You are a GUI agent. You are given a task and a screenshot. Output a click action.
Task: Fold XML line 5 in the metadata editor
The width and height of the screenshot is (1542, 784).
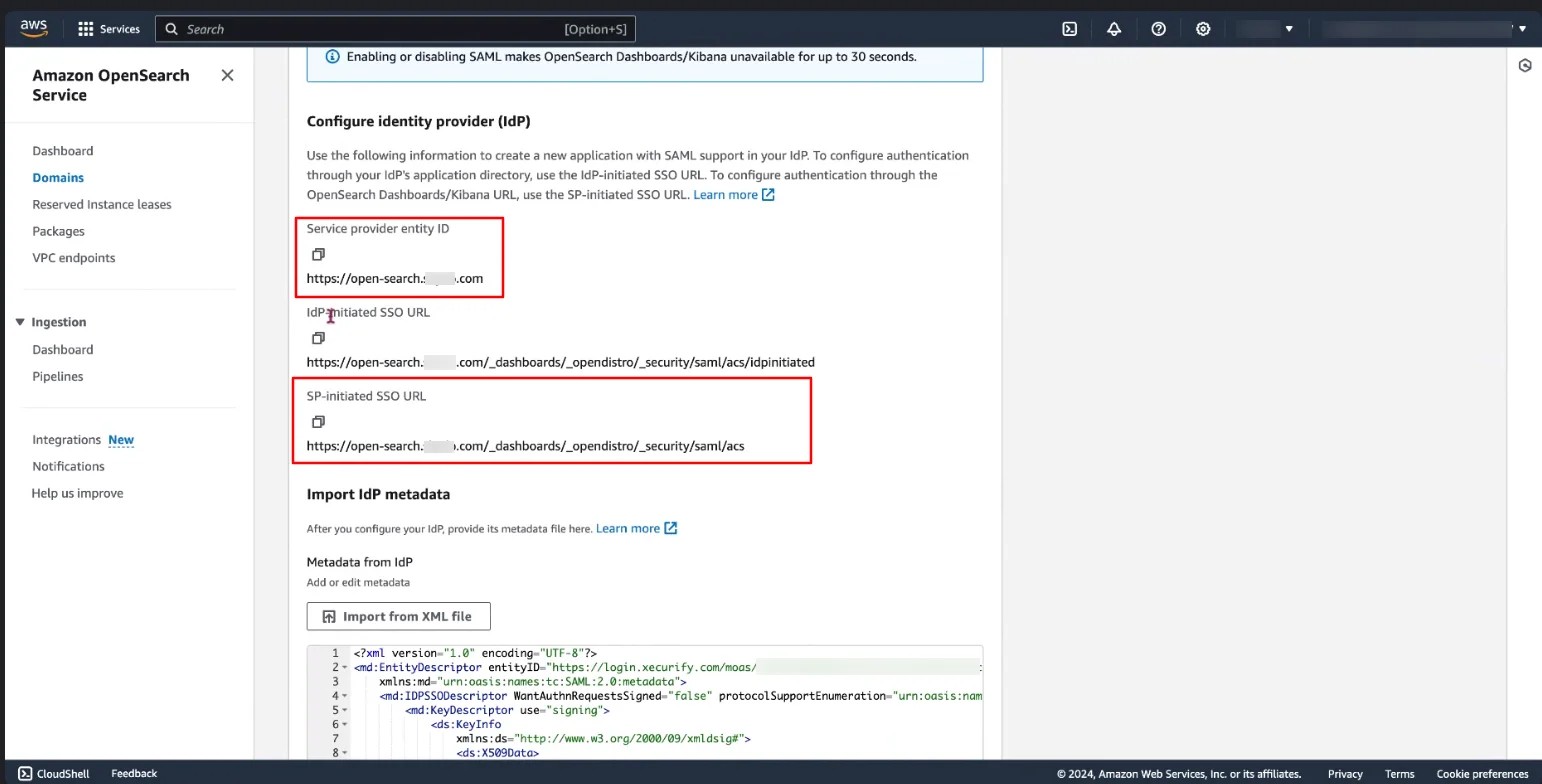(345, 710)
